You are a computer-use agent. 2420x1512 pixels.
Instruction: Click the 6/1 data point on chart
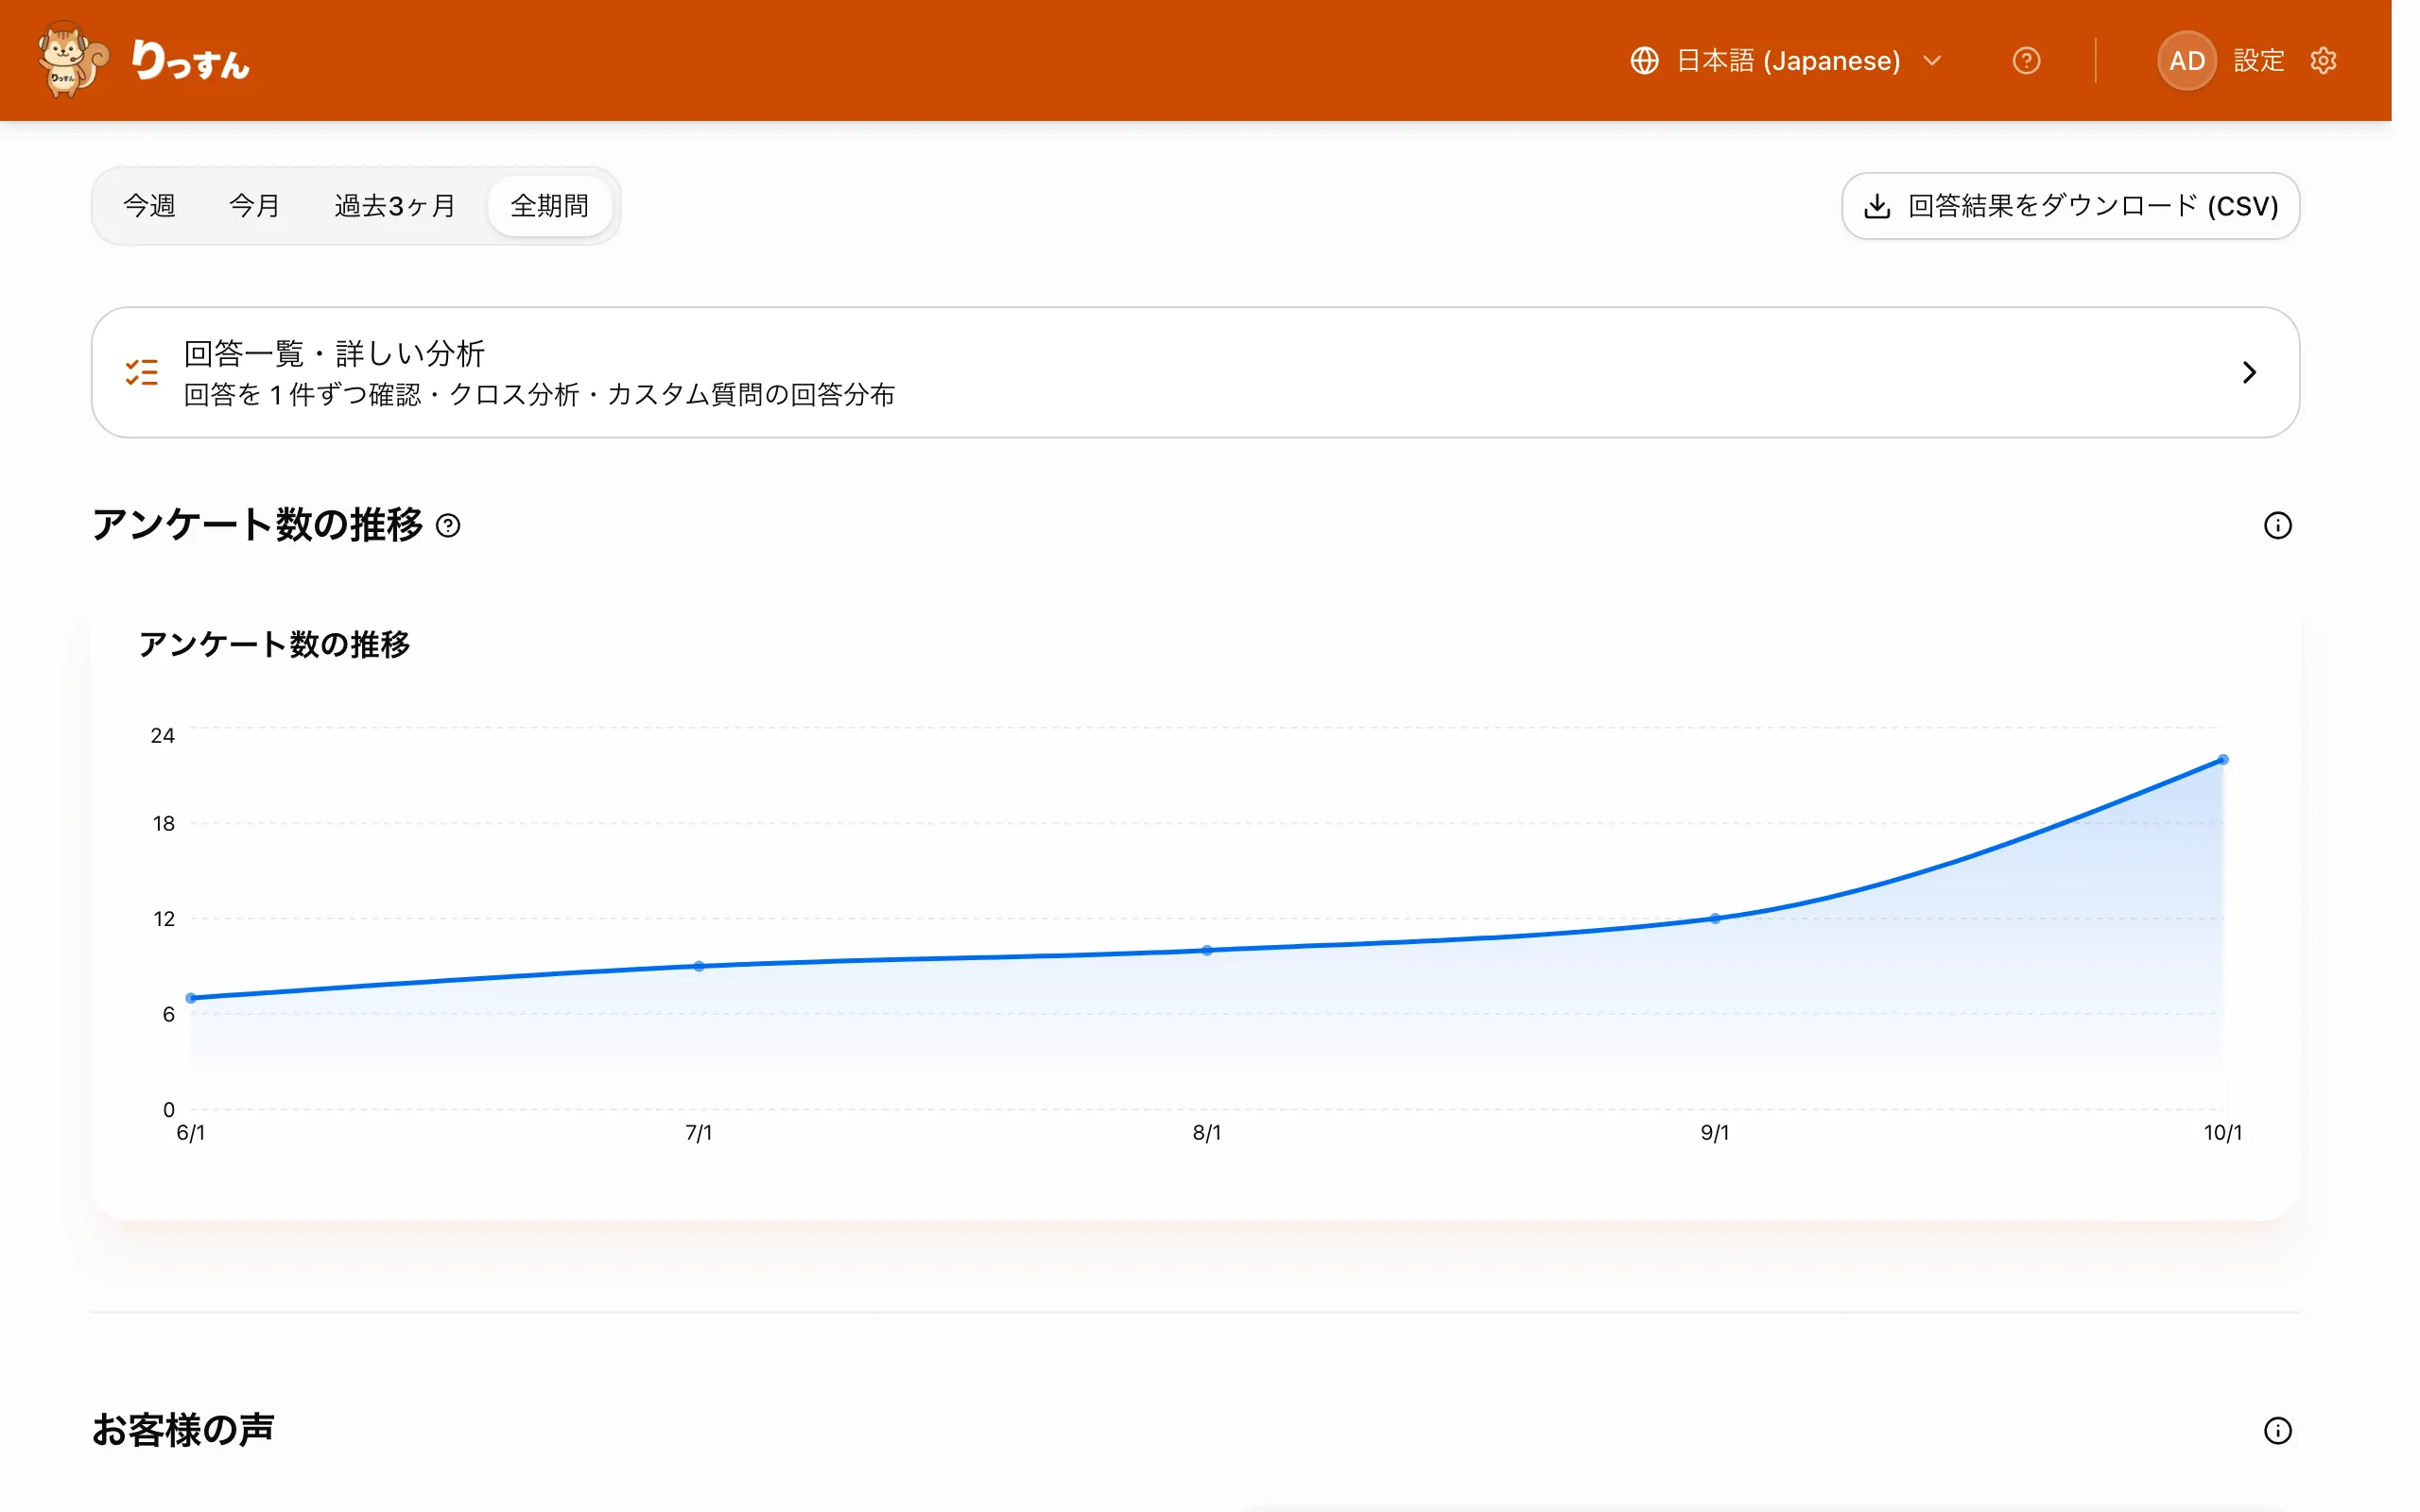(191, 998)
